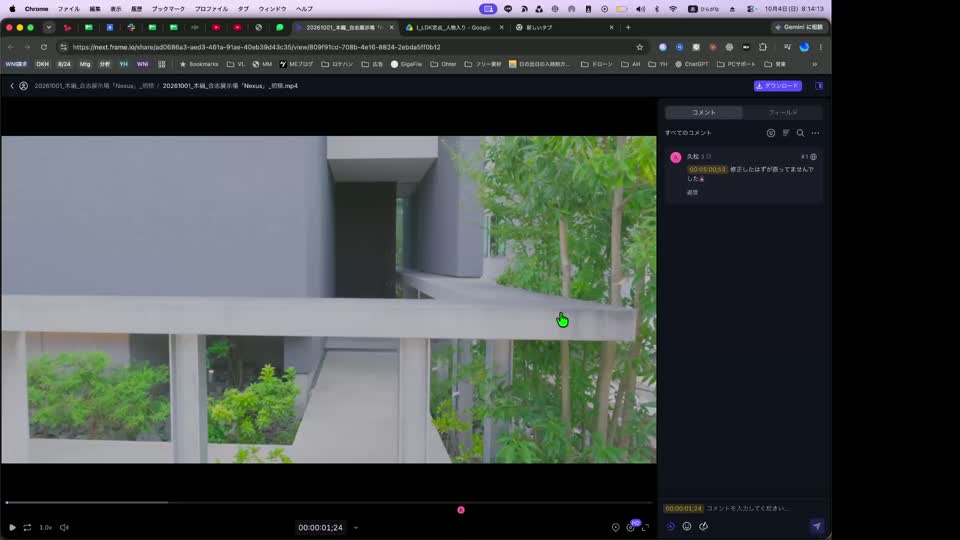The width and height of the screenshot is (960, 540).
Task: Open the ファイル menu in the menu bar
Action: 69,9
